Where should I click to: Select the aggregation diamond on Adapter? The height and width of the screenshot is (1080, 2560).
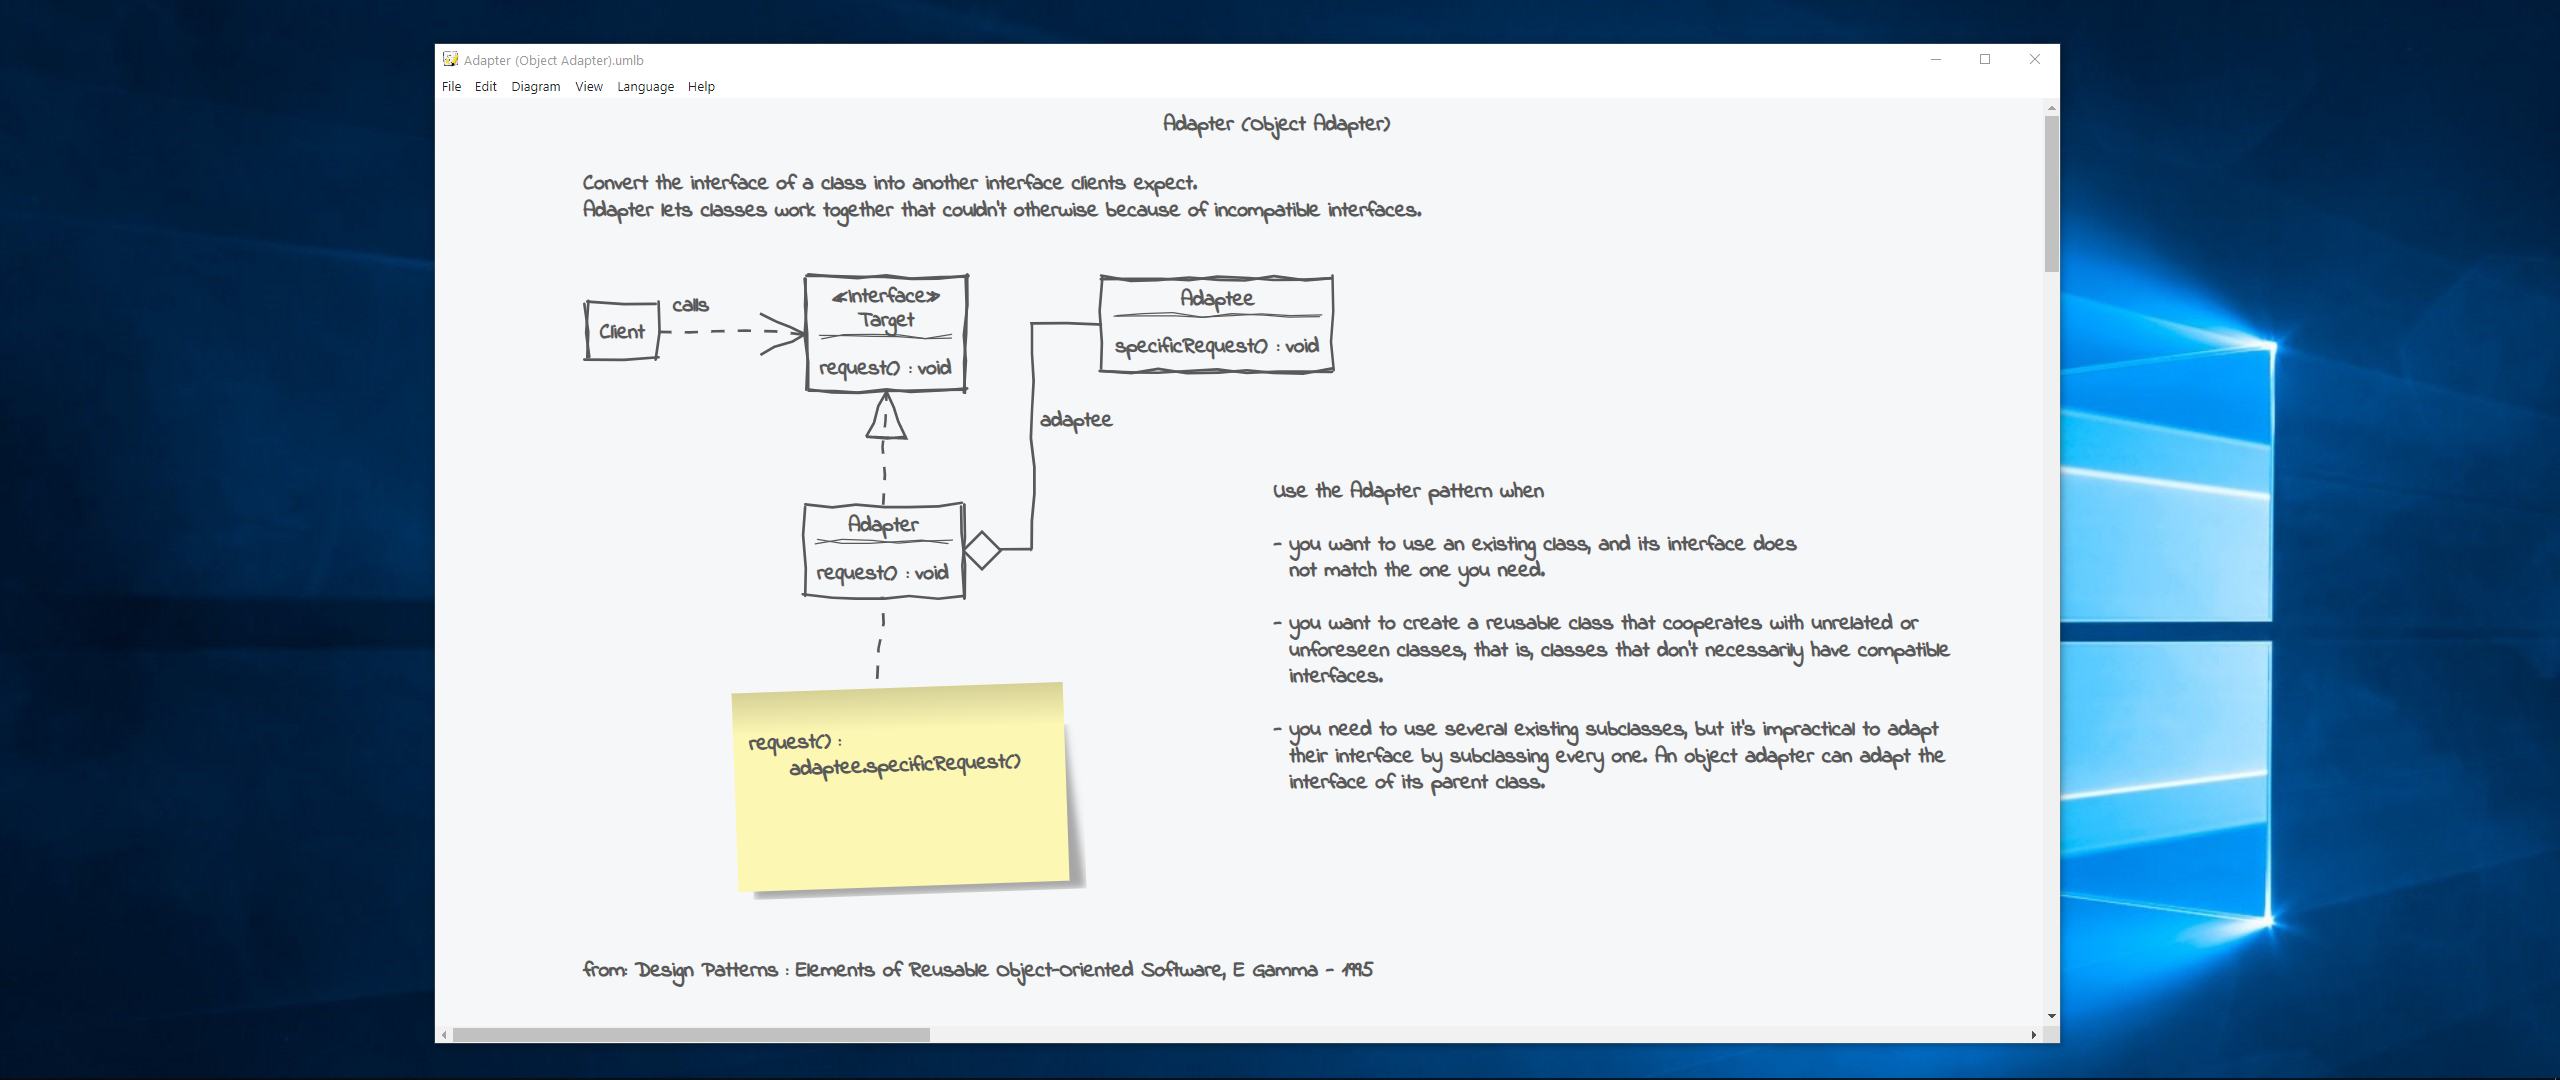click(982, 550)
